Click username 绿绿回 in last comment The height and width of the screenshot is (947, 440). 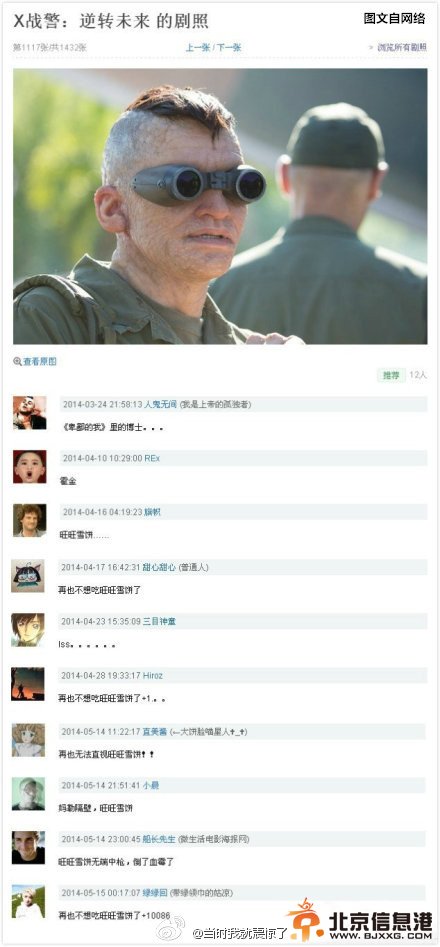(x=155, y=893)
